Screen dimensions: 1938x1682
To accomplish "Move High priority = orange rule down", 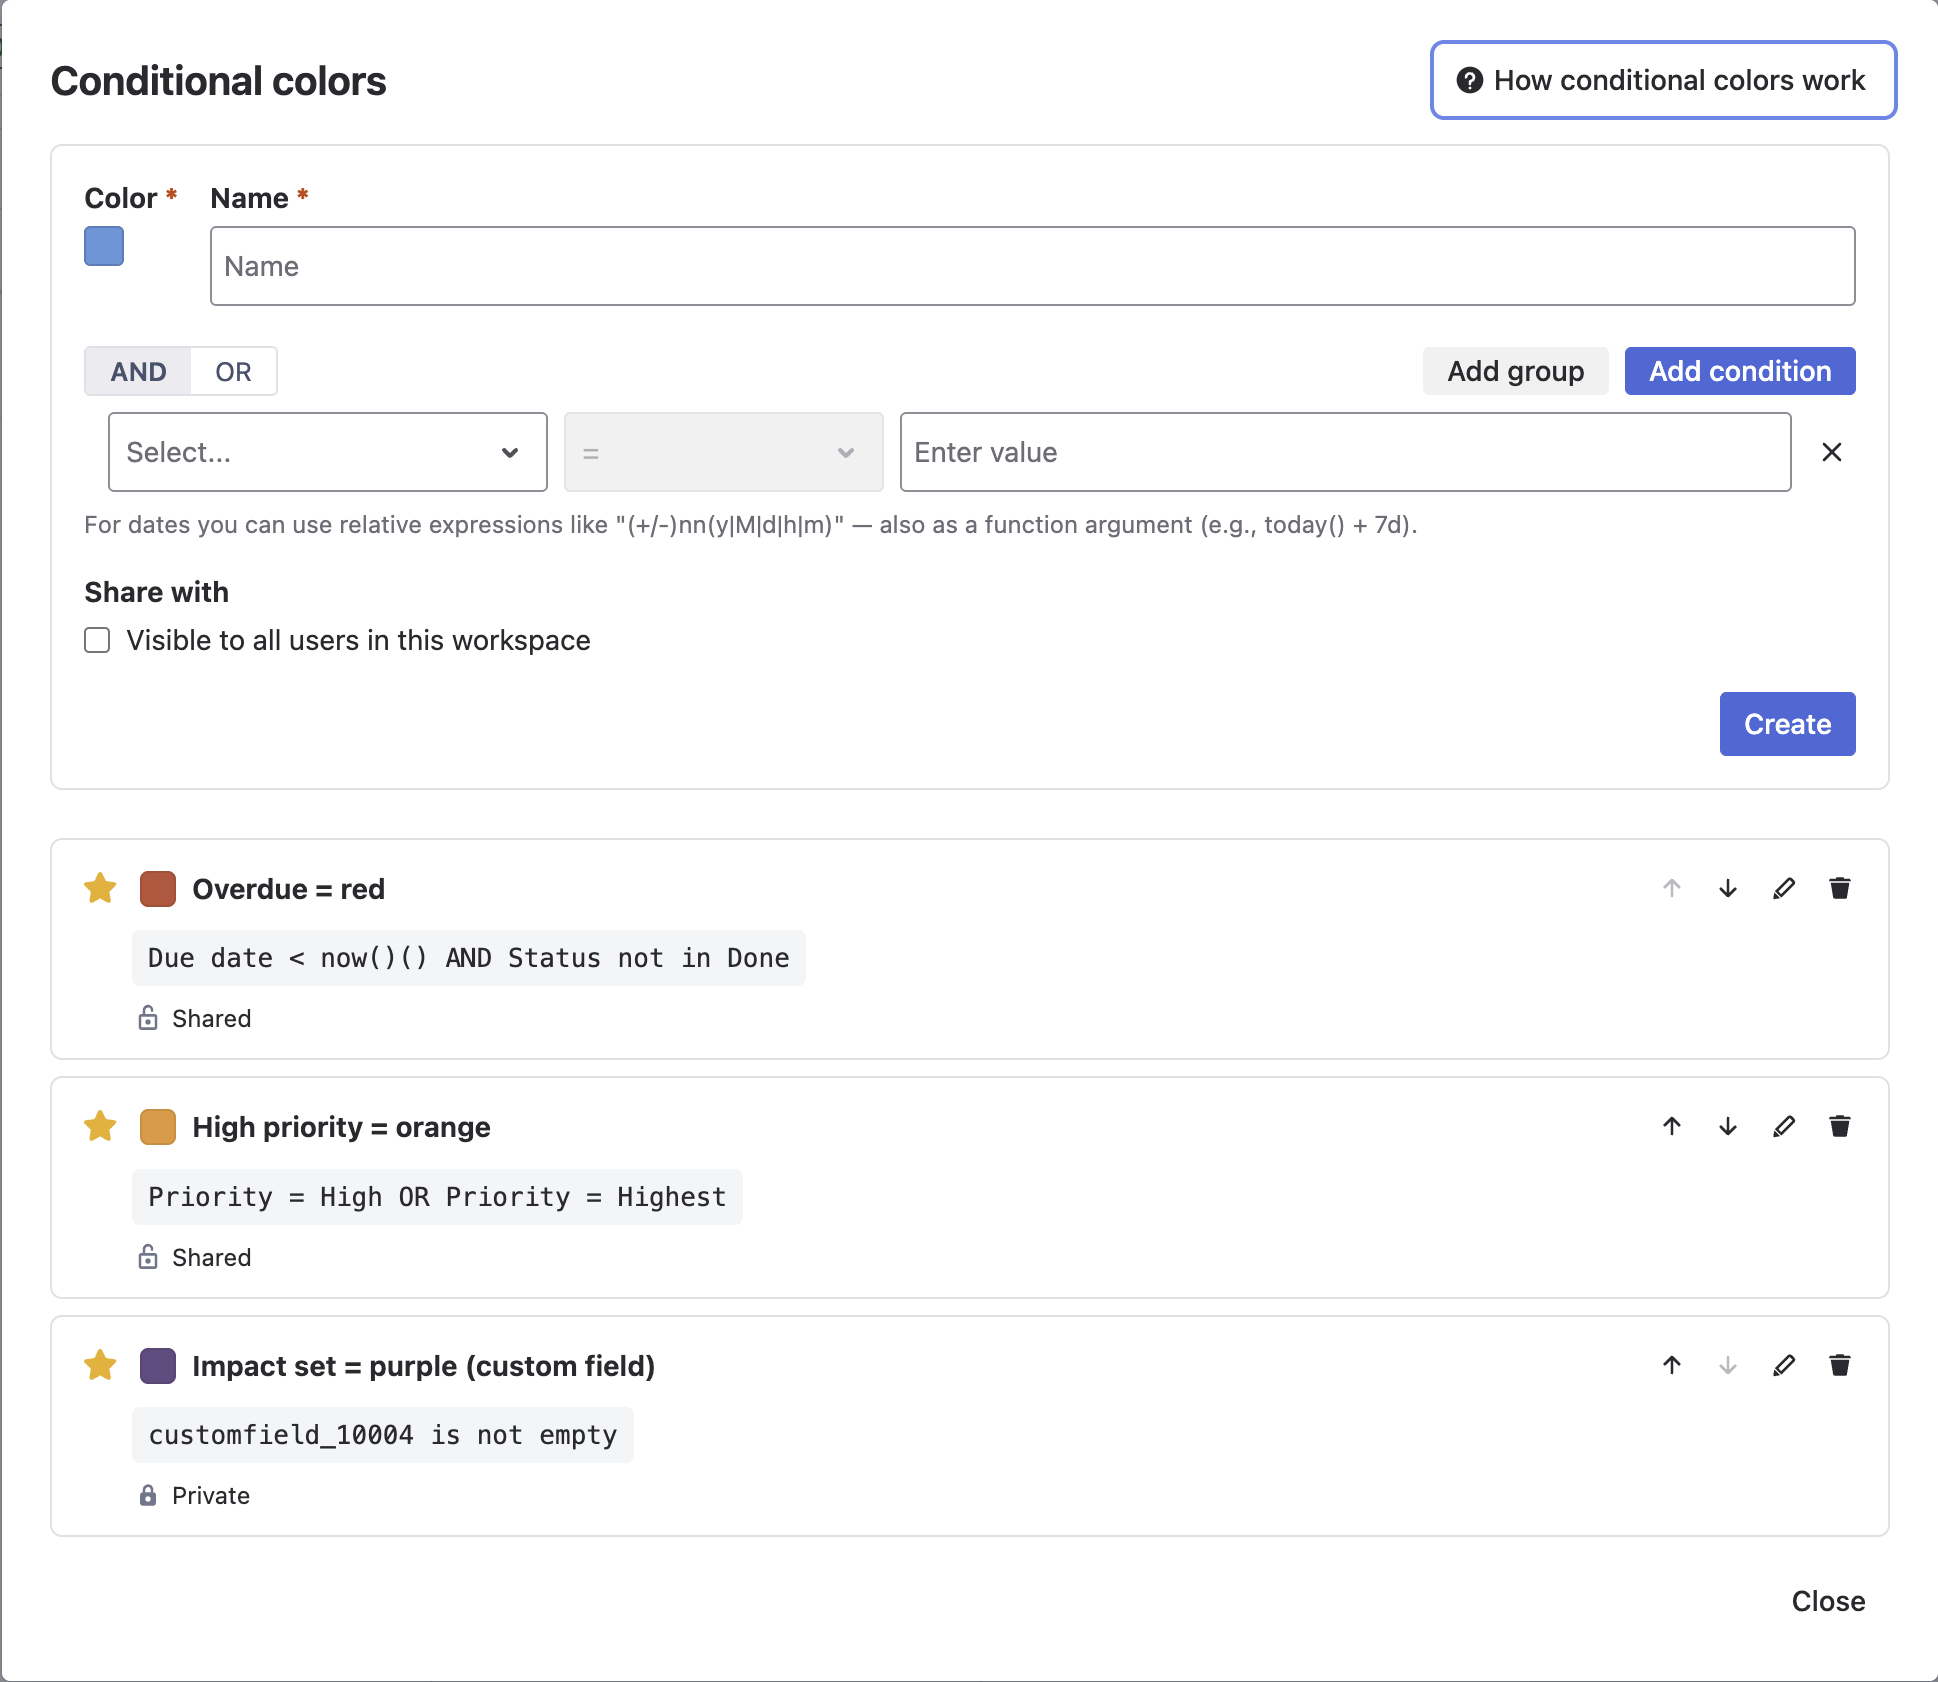I will pyautogui.click(x=1728, y=1126).
